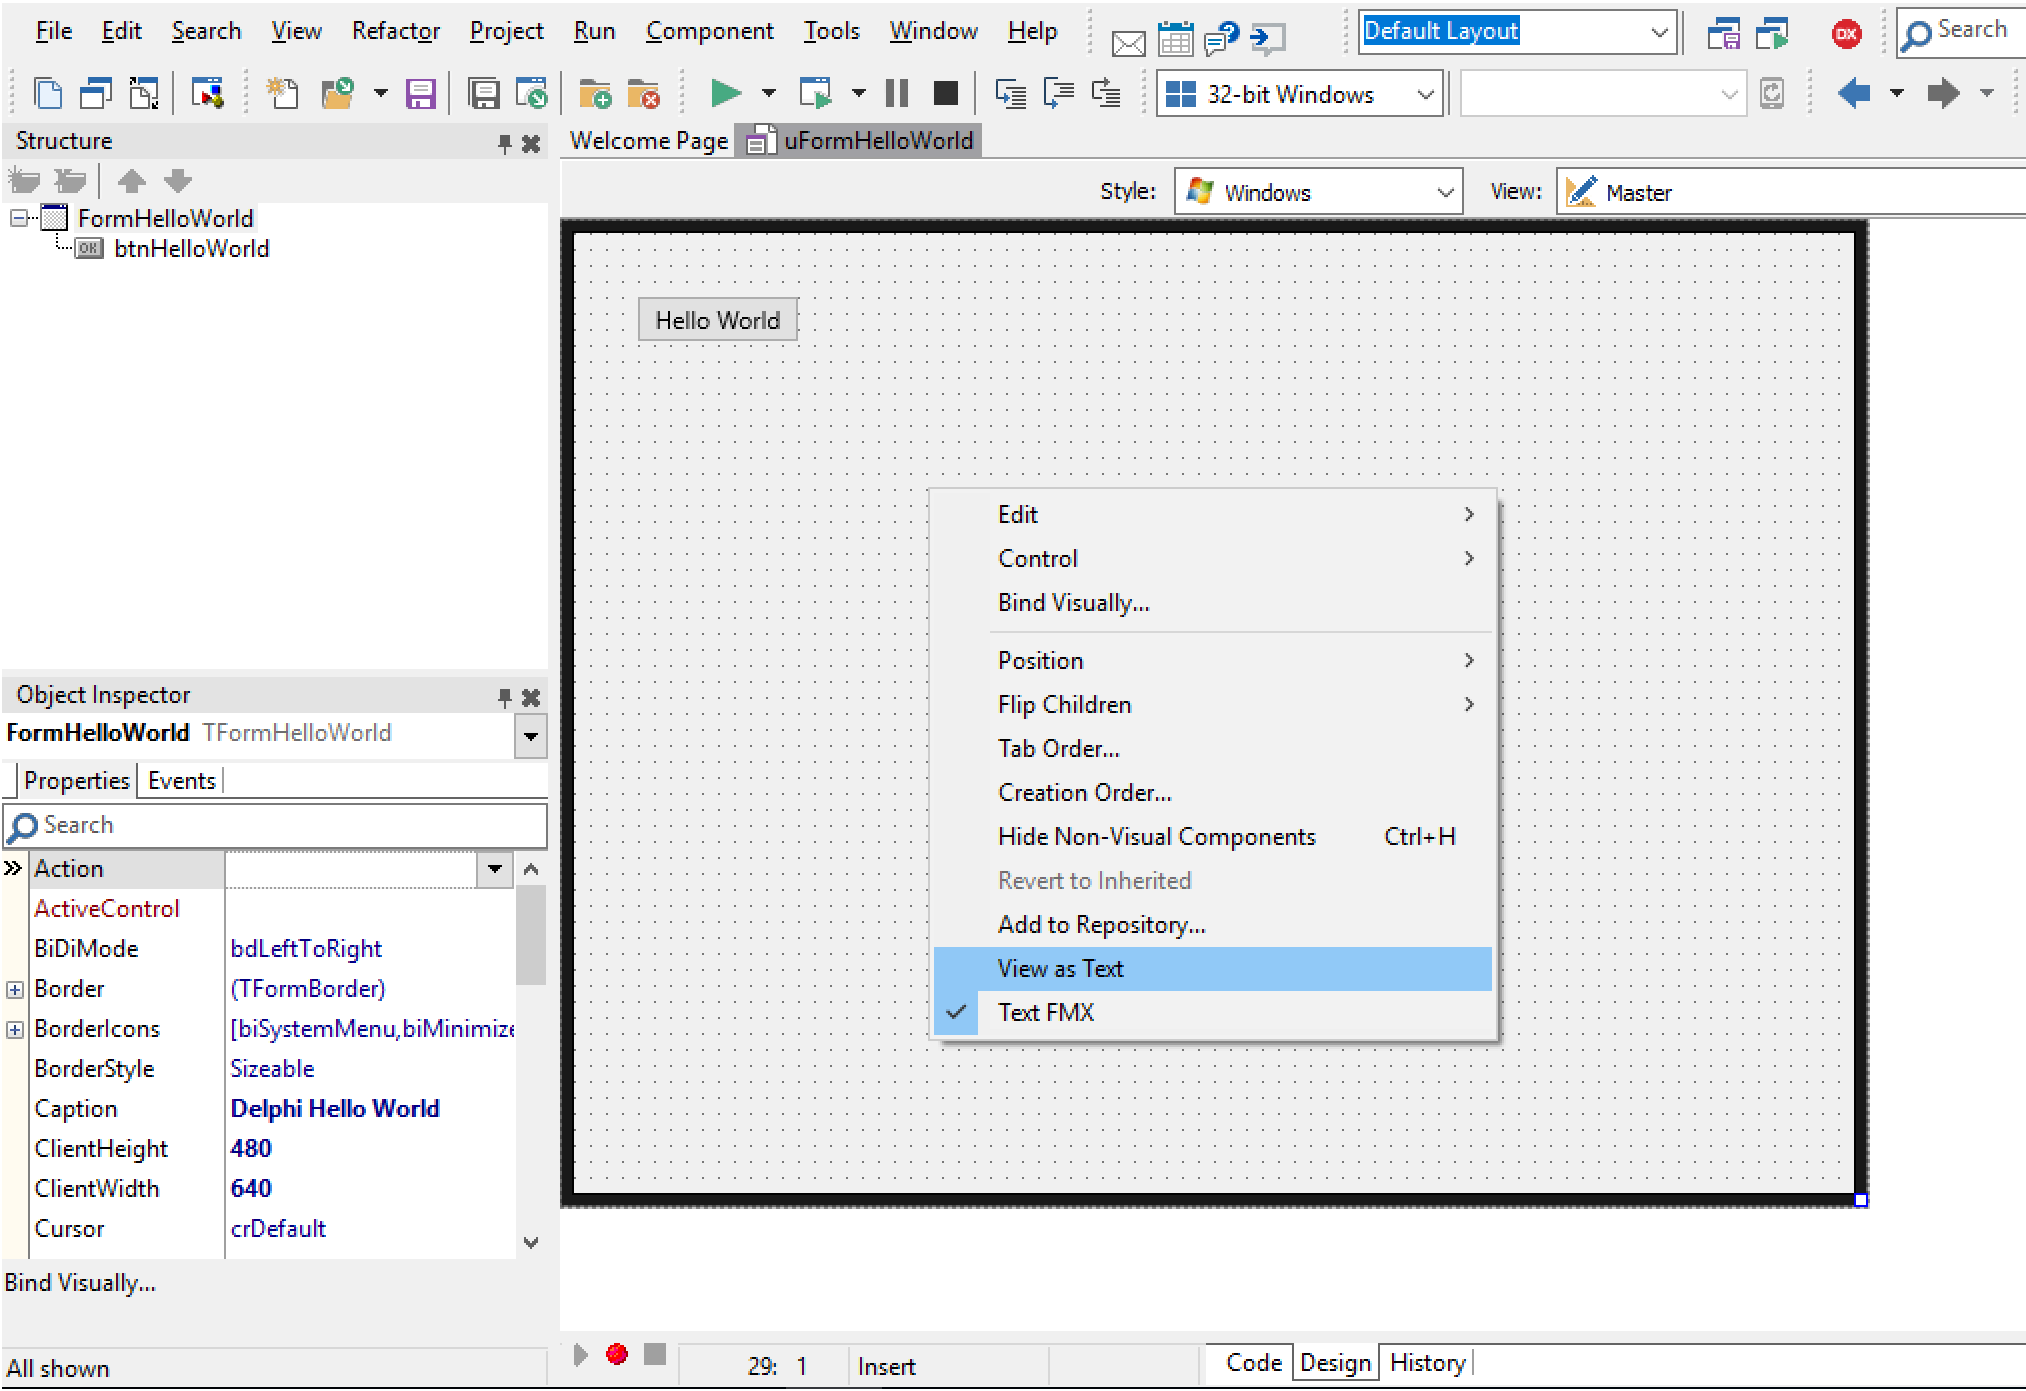
Task: Click the Open file folder icon
Action: 337,94
